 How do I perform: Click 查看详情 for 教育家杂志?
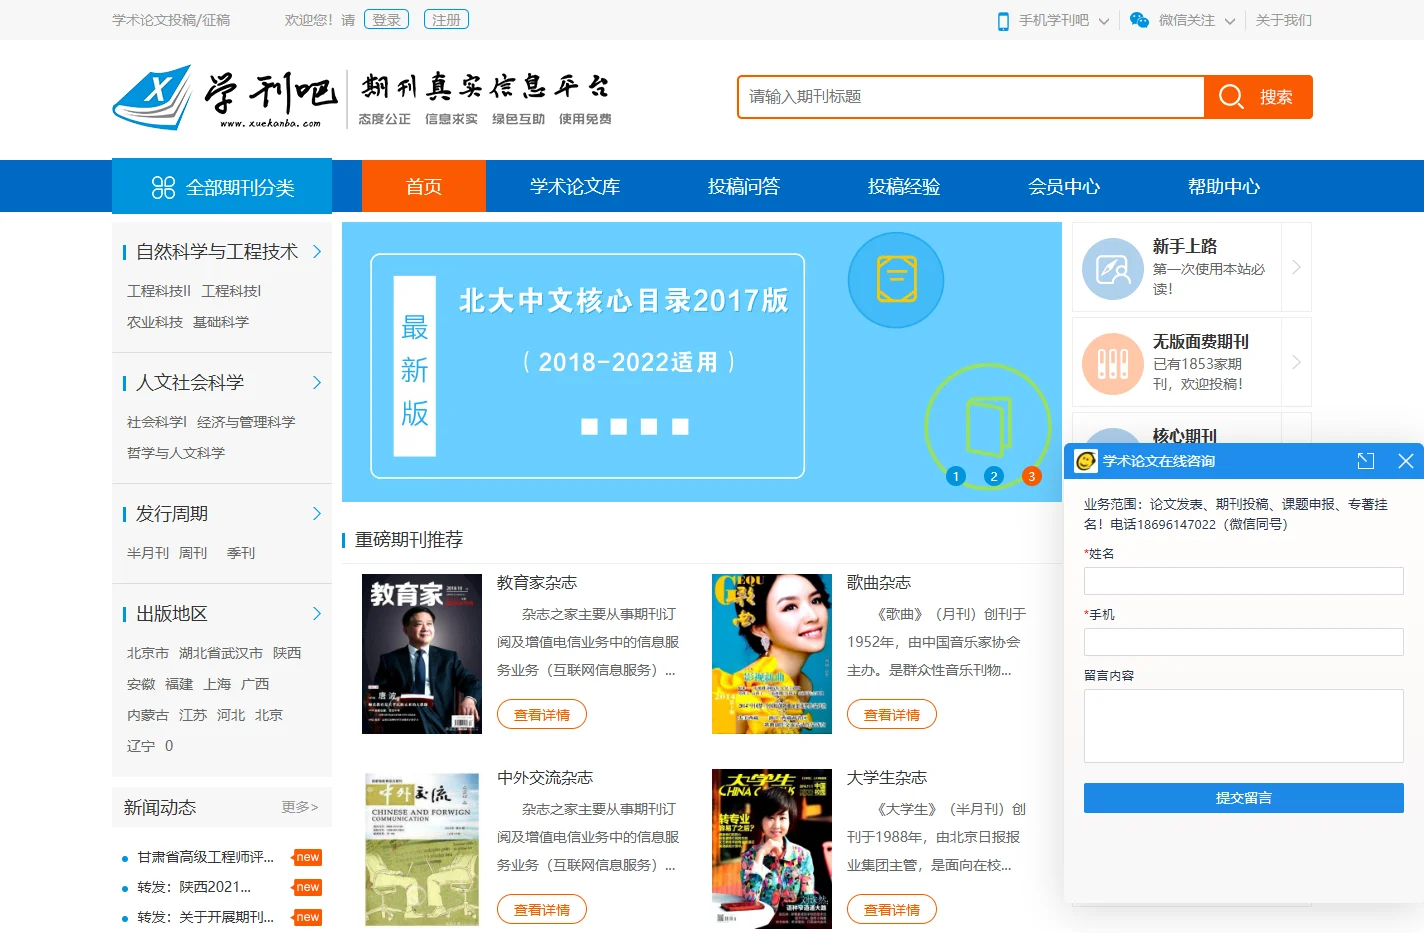coord(542,715)
